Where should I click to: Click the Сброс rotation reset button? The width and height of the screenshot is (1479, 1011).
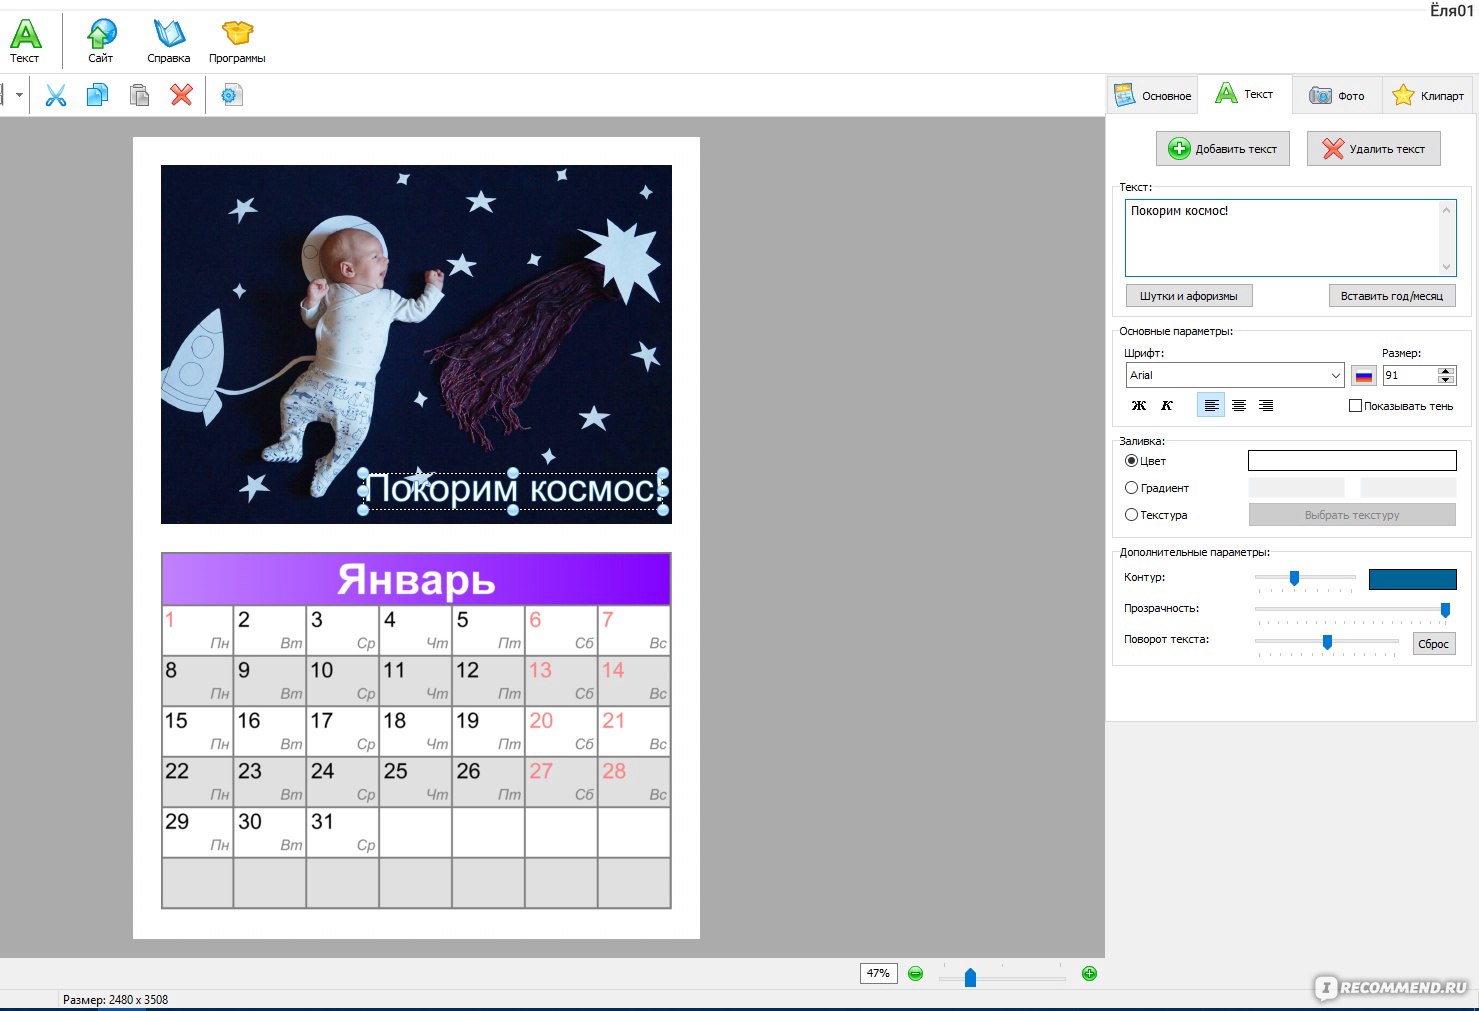pos(1434,644)
